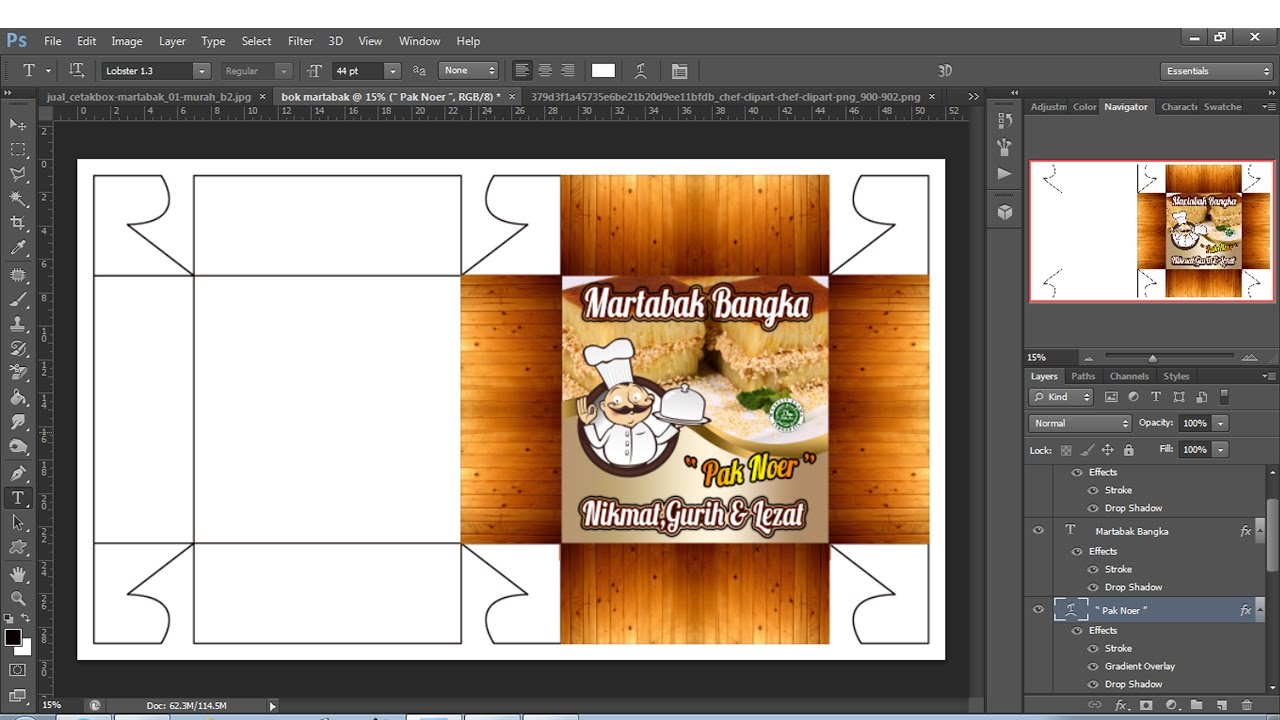The width and height of the screenshot is (1280, 720).
Task: Click the Create Warped Text icon
Action: [641, 71]
